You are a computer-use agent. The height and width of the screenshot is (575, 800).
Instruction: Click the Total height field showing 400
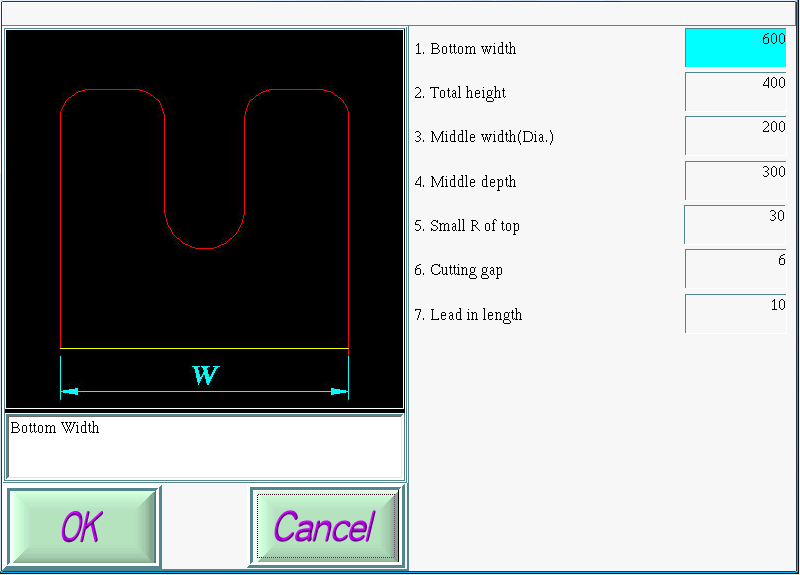735,92
